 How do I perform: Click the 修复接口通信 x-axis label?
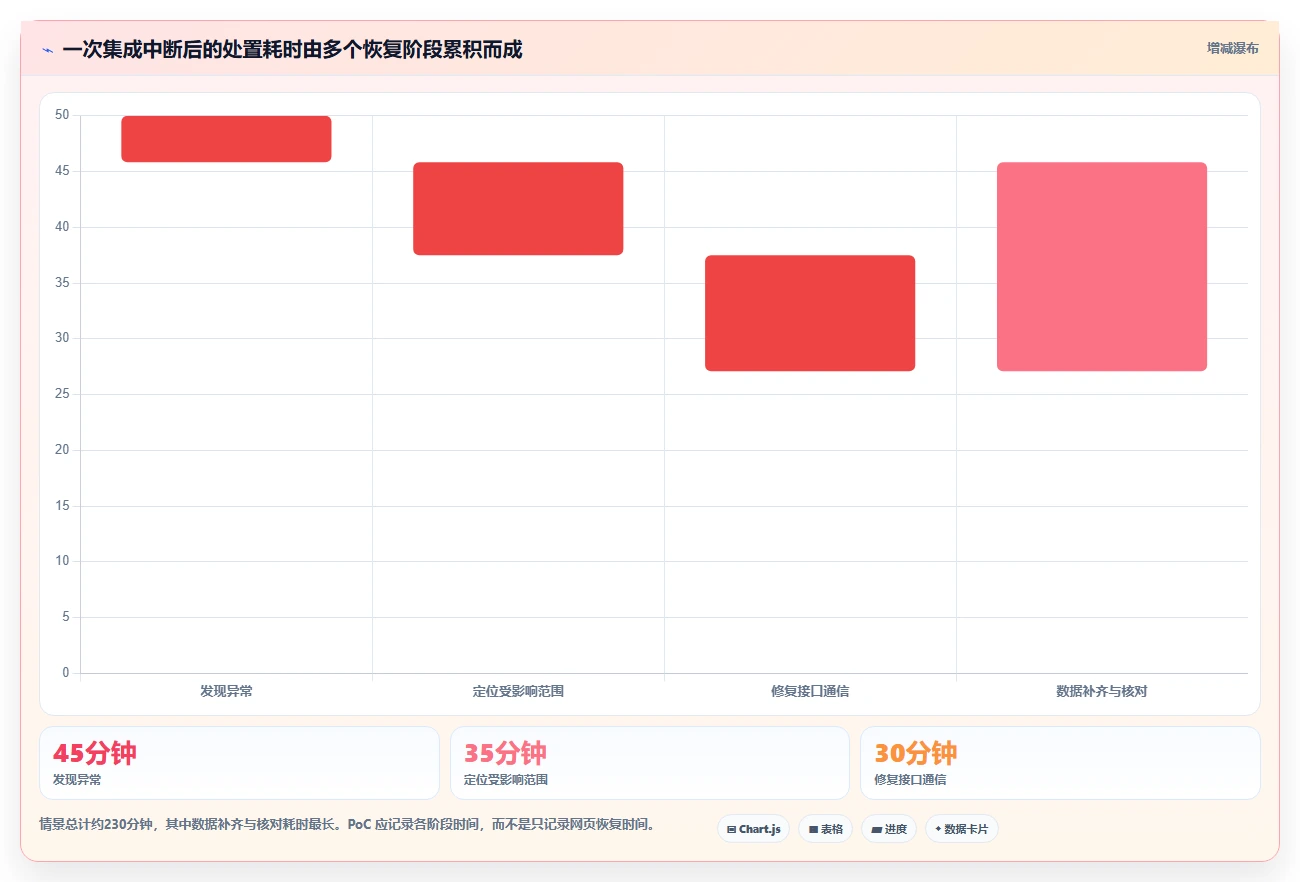click(x=810, y=691)
